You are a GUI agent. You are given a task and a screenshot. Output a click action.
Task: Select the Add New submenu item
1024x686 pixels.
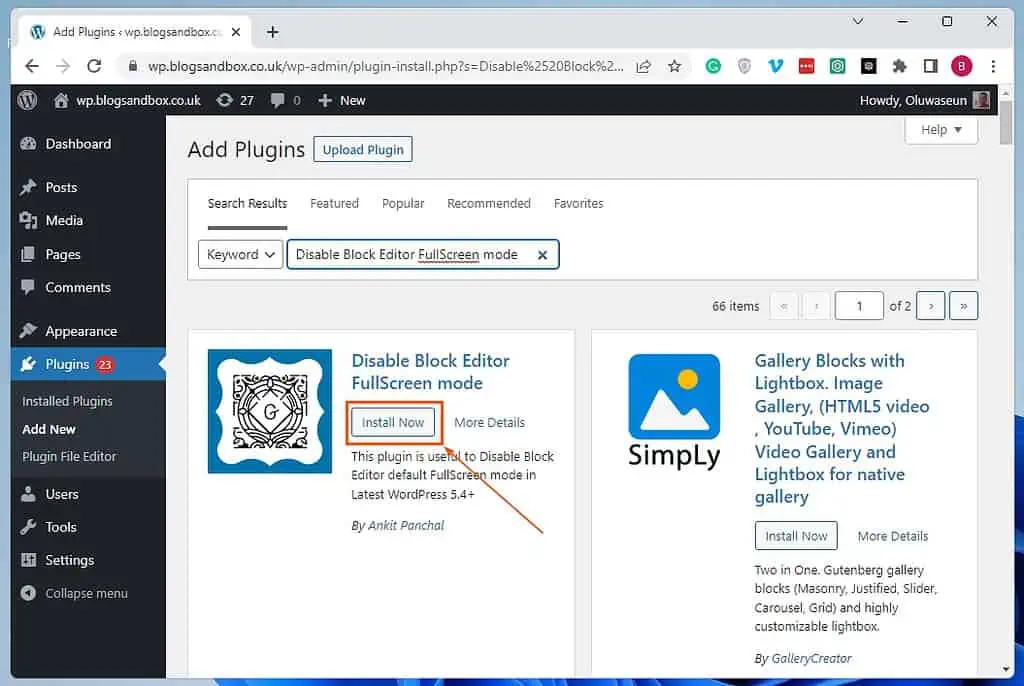click(49, 429)
